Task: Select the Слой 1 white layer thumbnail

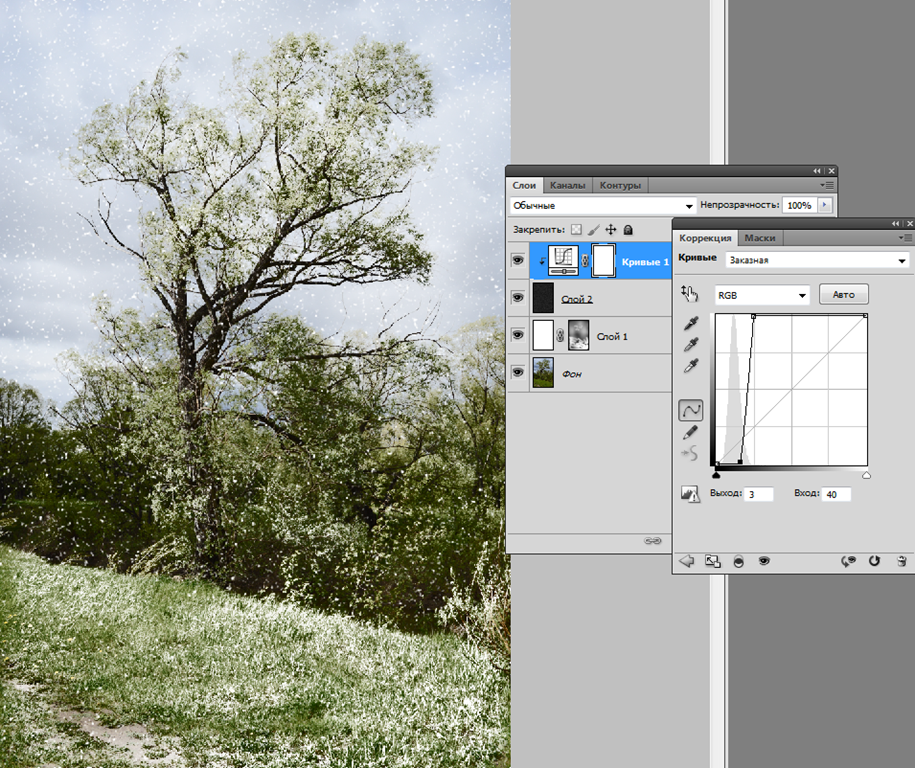Action: point(543,335)
